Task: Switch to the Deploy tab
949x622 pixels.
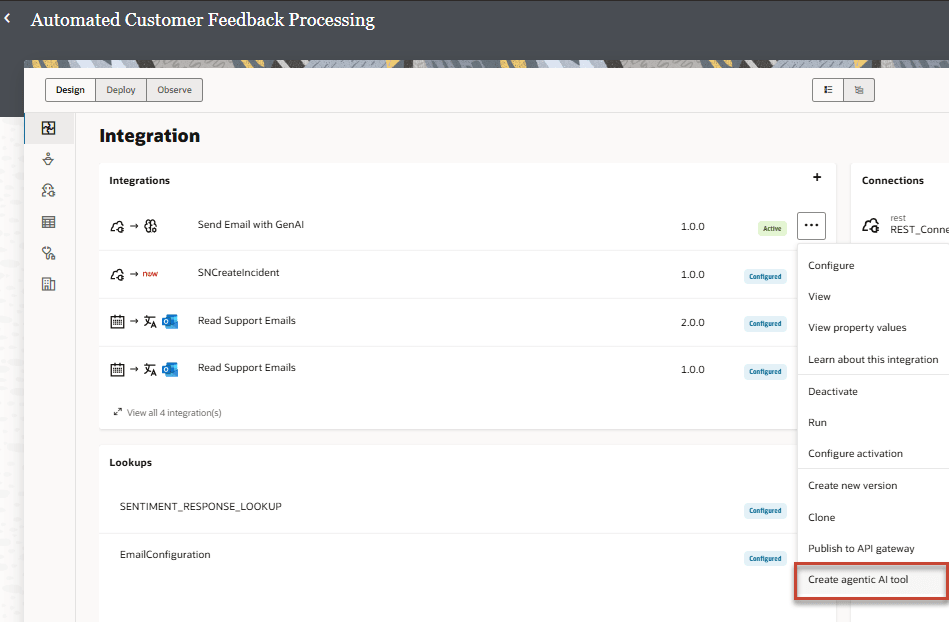Action: pyautogui.click(x=120, y=89)
